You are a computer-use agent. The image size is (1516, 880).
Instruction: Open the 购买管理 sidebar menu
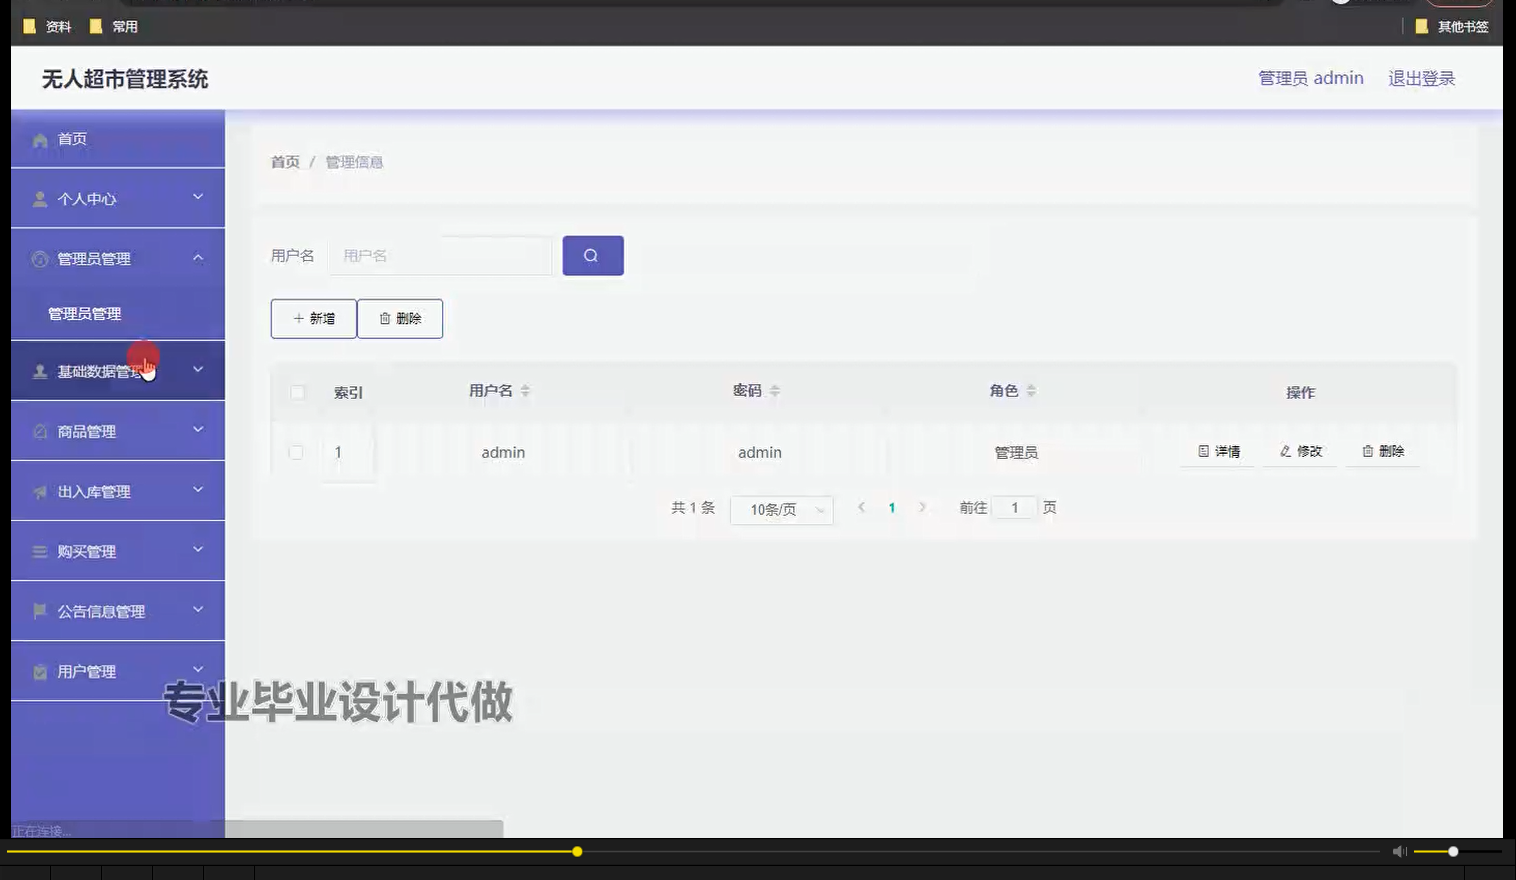(x=88, y=551)
